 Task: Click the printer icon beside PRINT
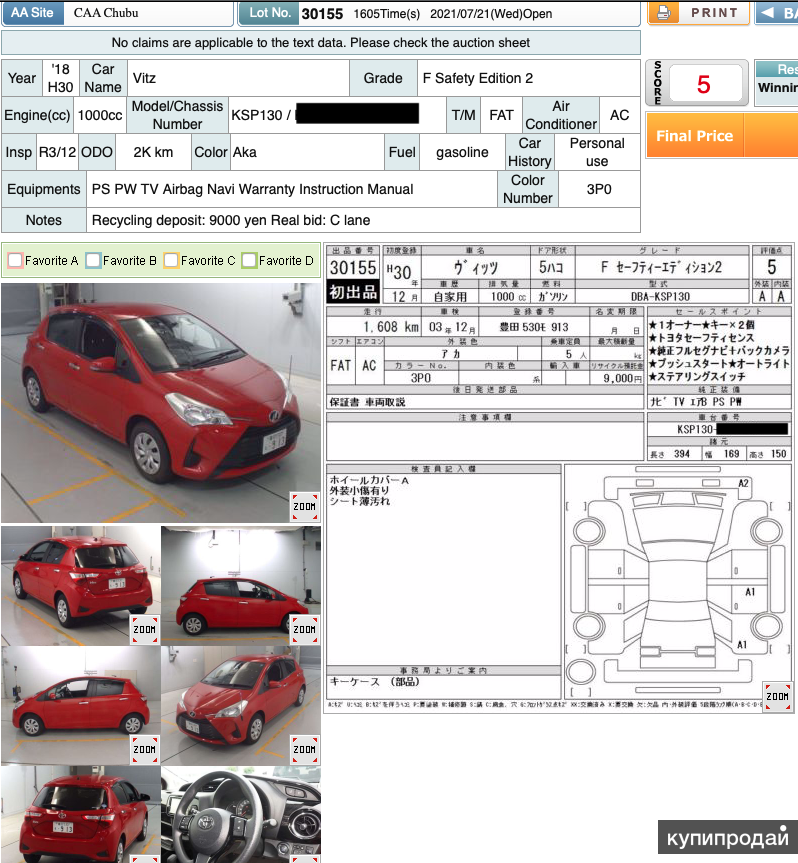click(663, 13)
